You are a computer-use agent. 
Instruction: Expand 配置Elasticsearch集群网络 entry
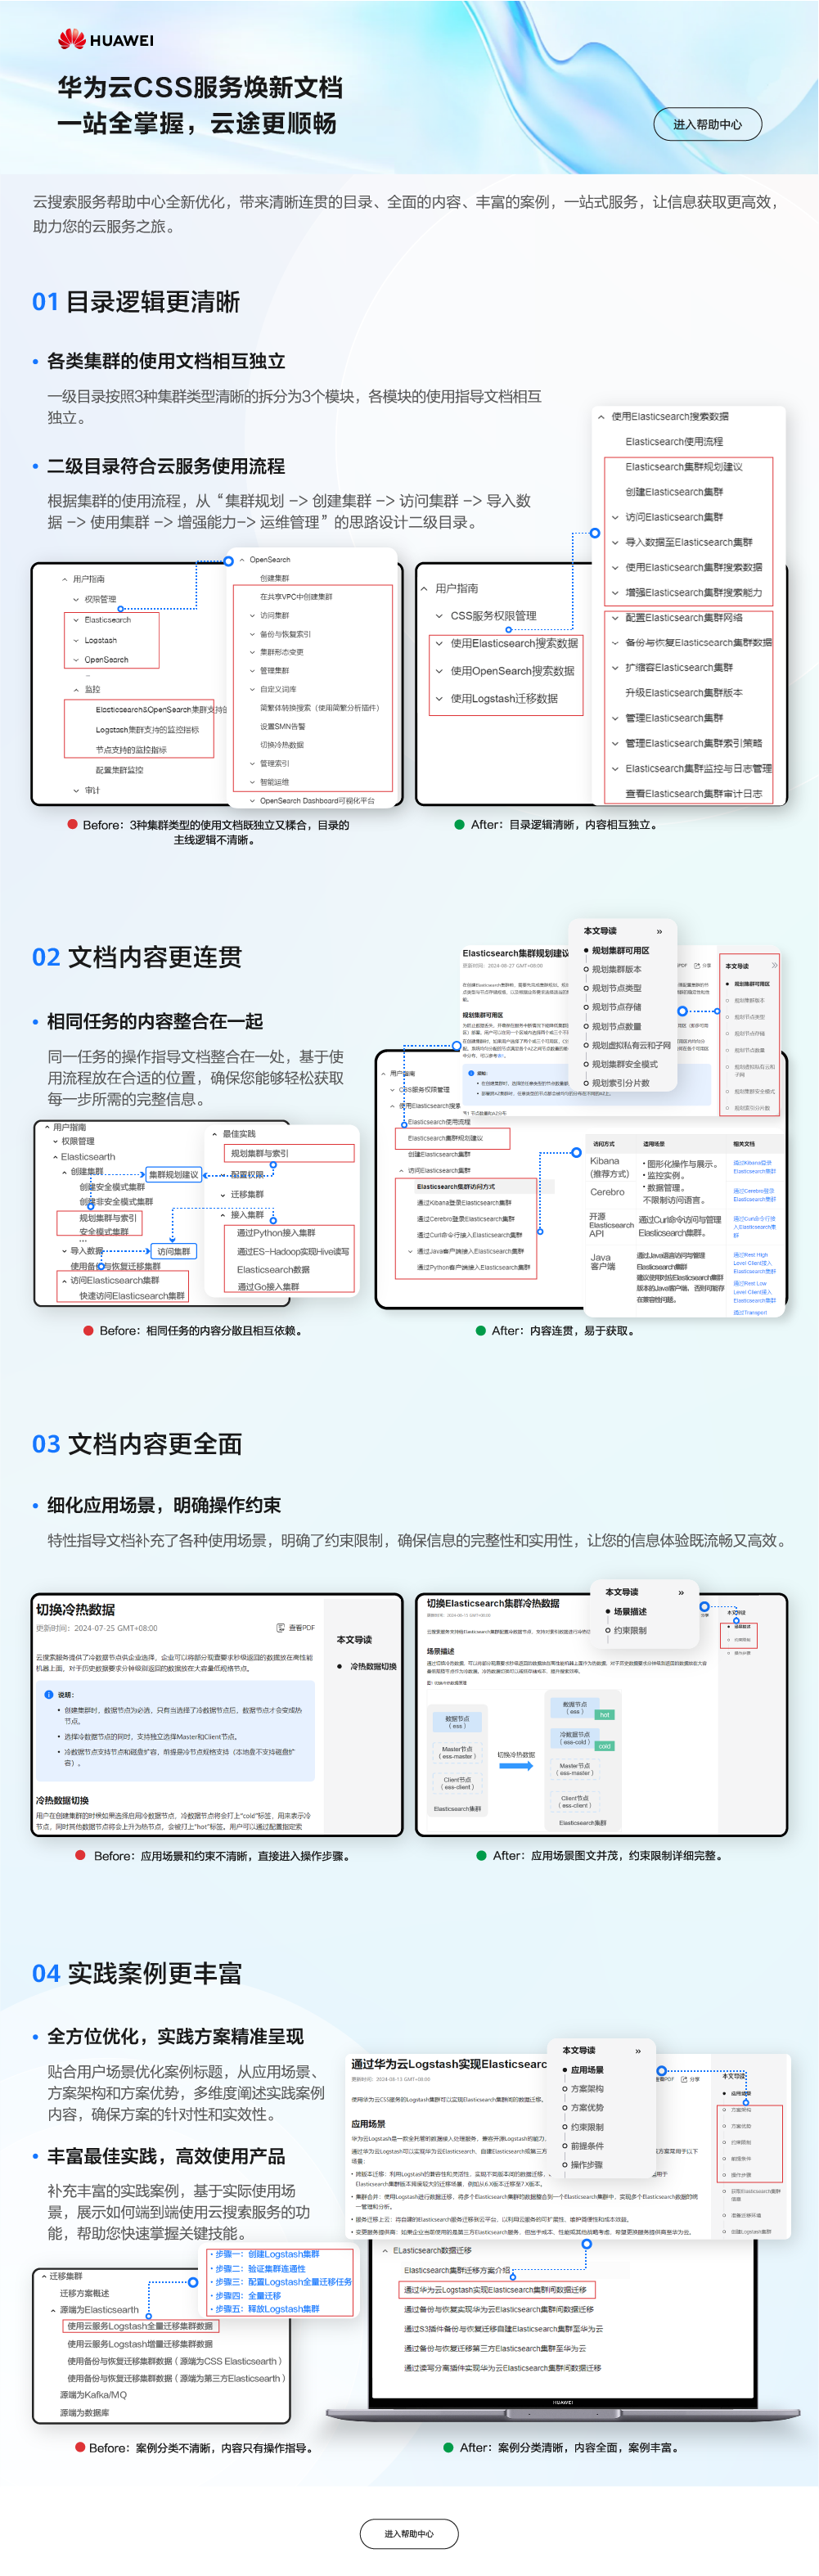click(x=615, y=617)
